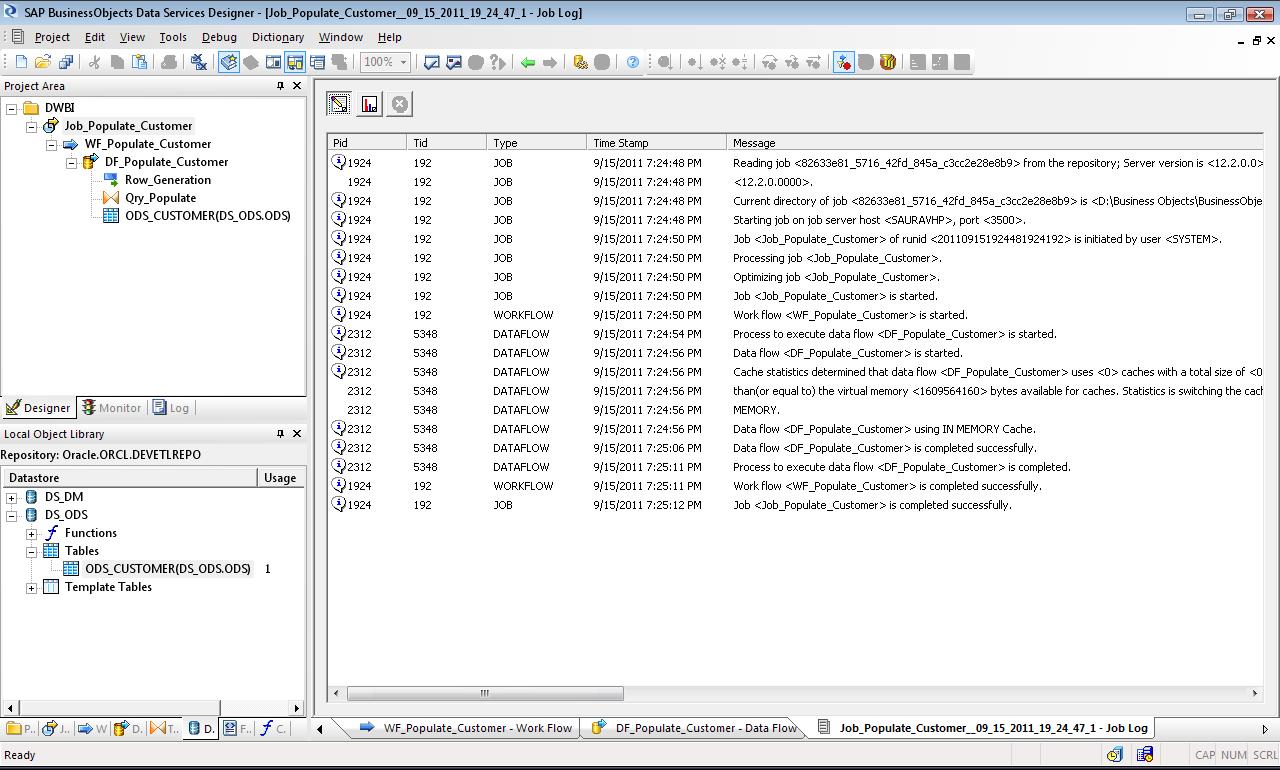
Task: Switch to the Designer tab
Action: coord(38,408)
